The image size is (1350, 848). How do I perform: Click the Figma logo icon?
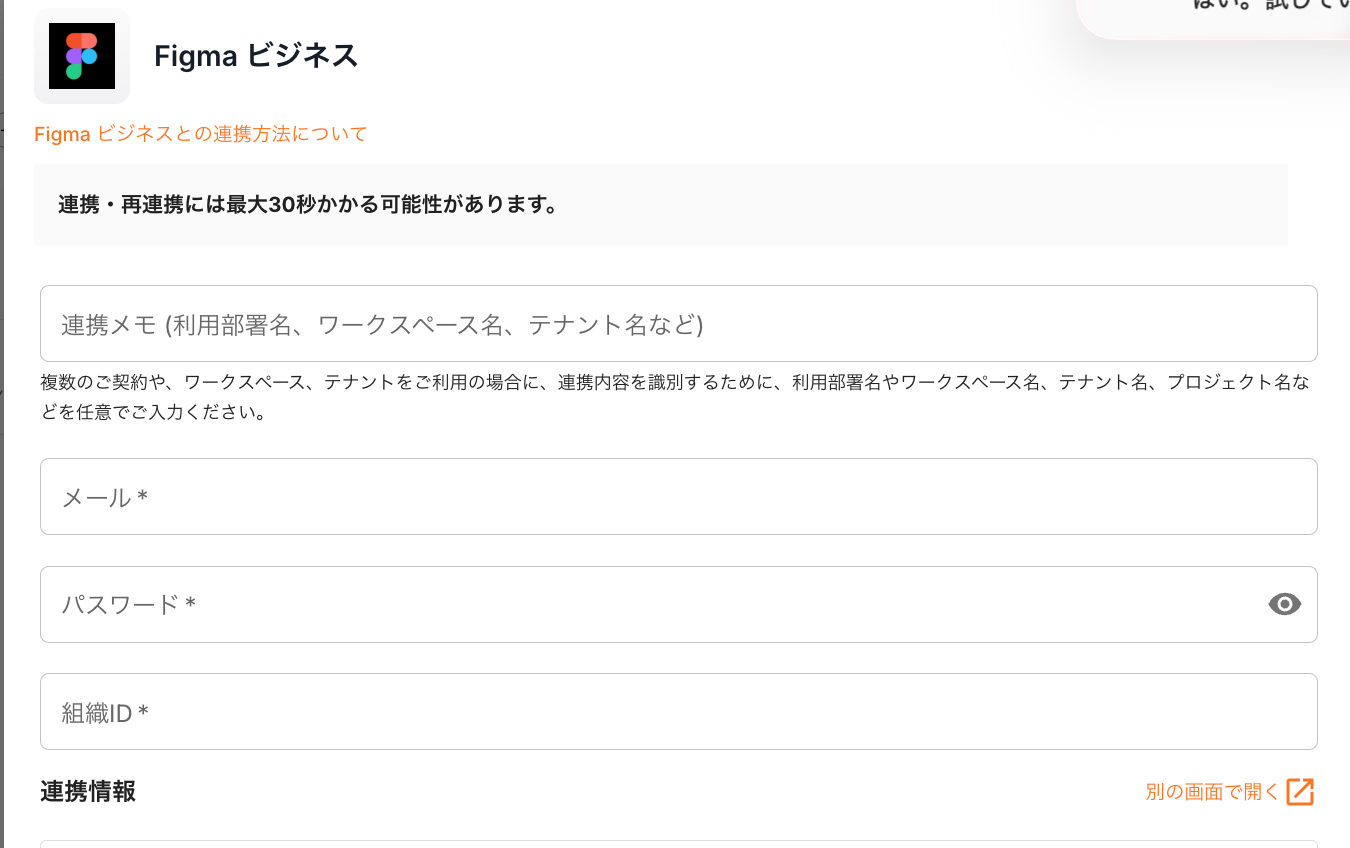click(82, 56)
